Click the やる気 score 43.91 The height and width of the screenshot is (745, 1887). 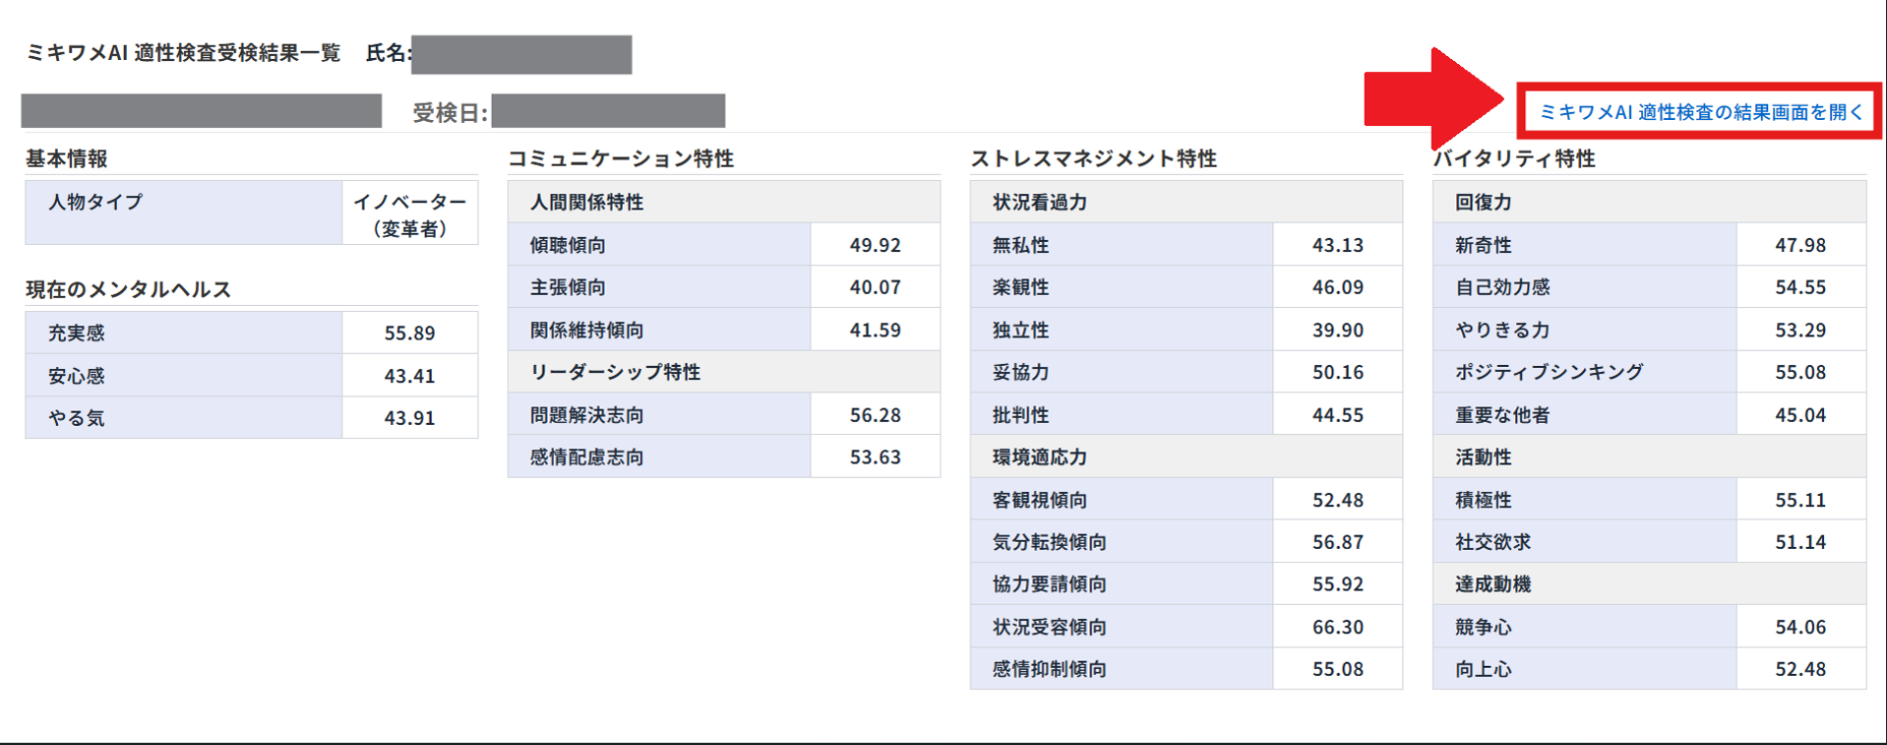(410, 418)
